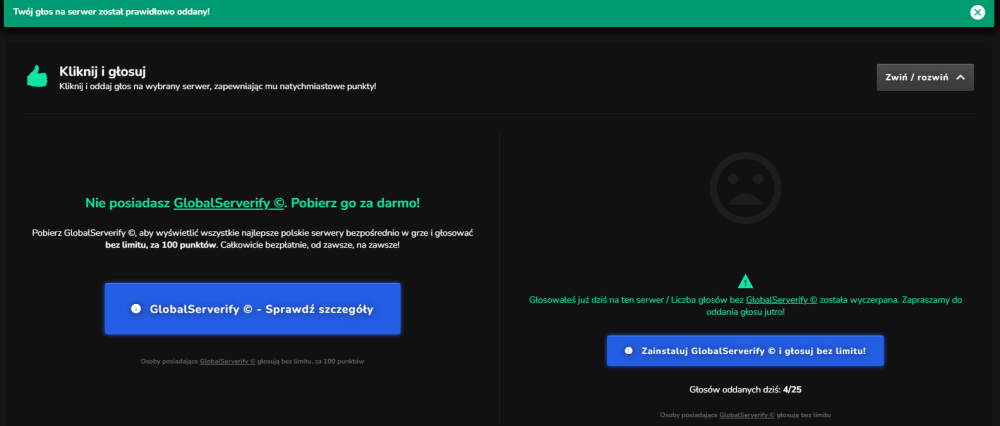Viewport: 1000px width, 426px height.
Task: Collapse section with Zwiń / rozwiń button
Action: coord(925,77)
